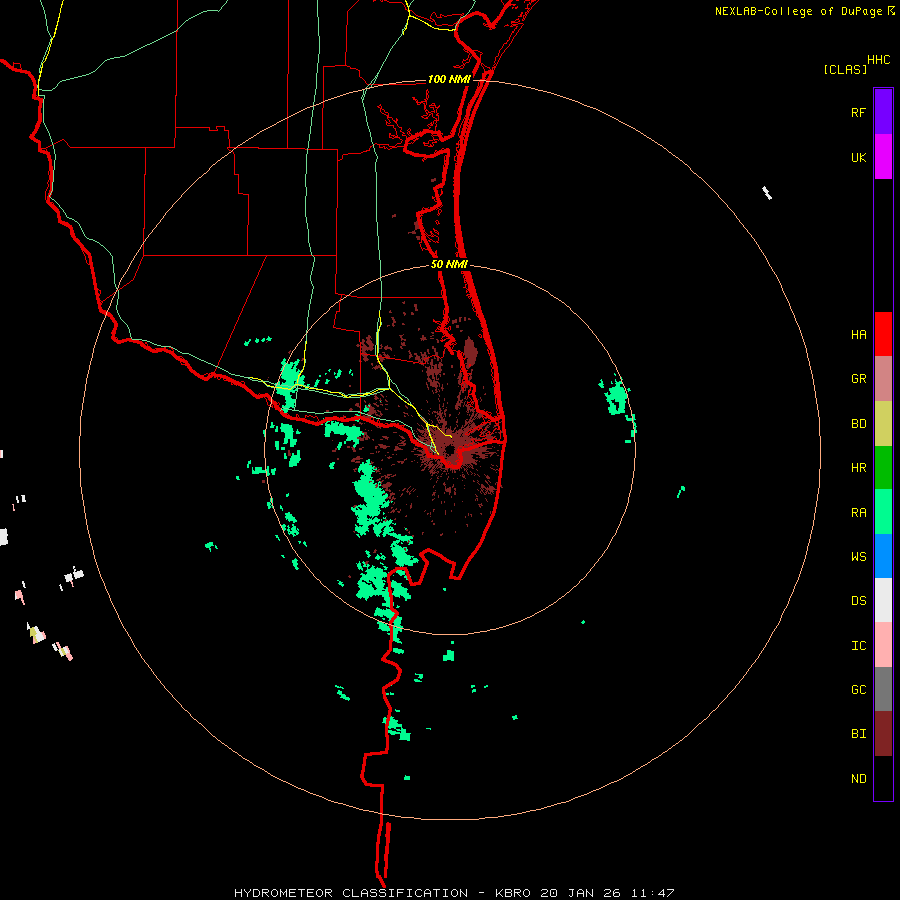Click the [CLAS] units label
900x900 pixels.
point(844,69)
